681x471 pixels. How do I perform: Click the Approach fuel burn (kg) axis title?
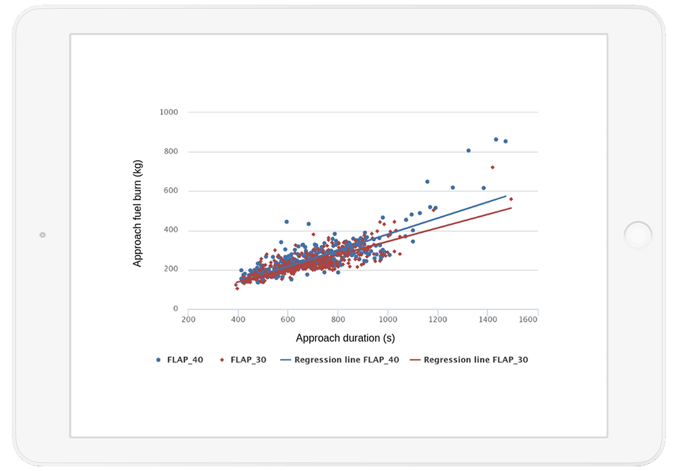point(137,213)
